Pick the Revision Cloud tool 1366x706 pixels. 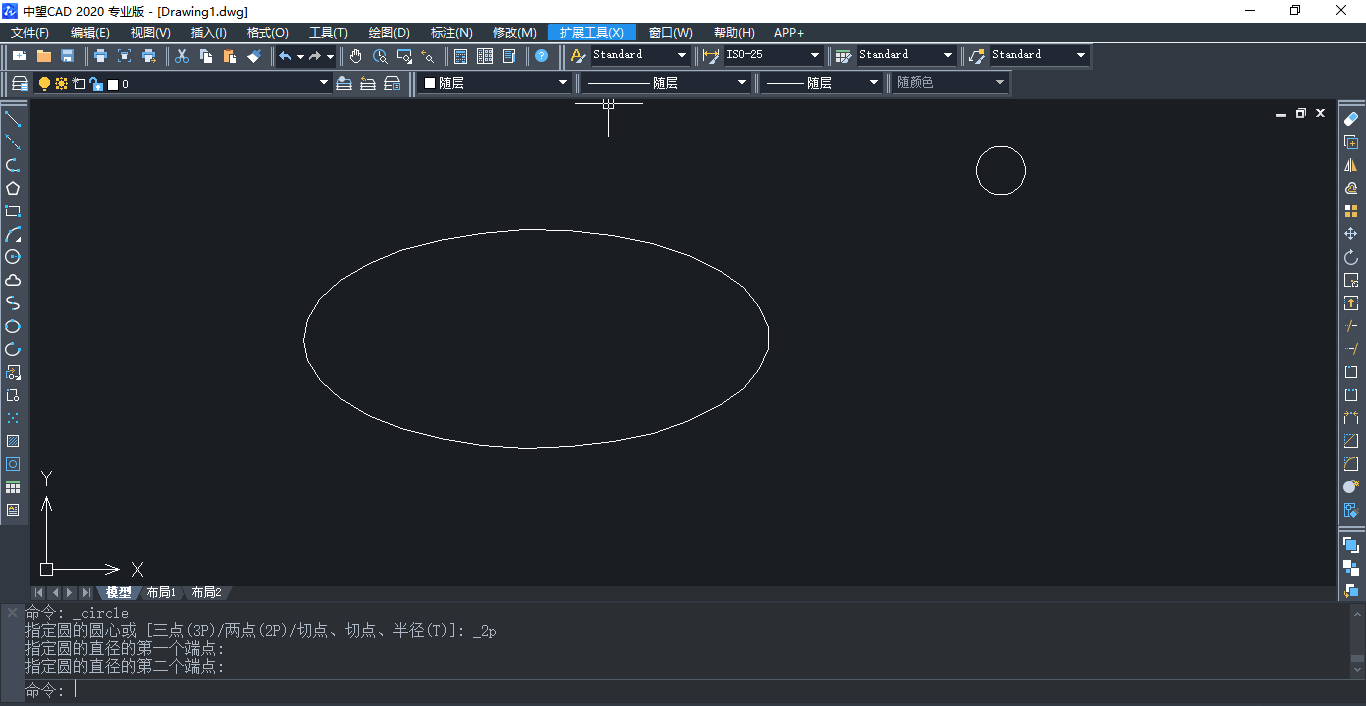(13, 280)
